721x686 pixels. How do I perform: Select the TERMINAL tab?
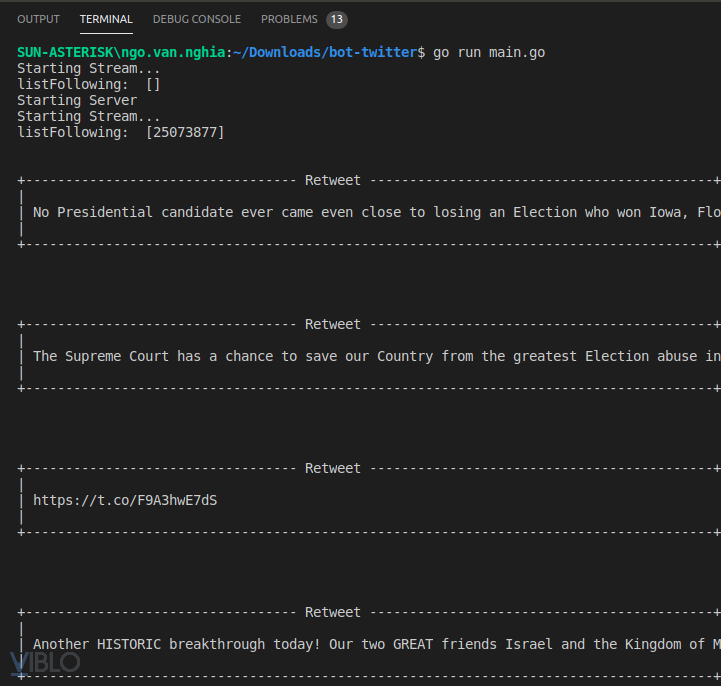[106, 19]
